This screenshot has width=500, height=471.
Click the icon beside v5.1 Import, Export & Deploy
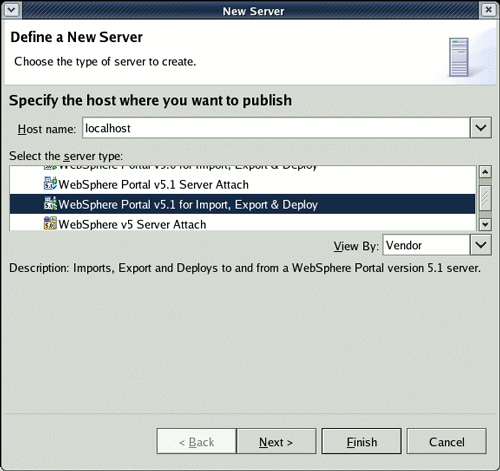pyautogui.click(x=50, y=204)
